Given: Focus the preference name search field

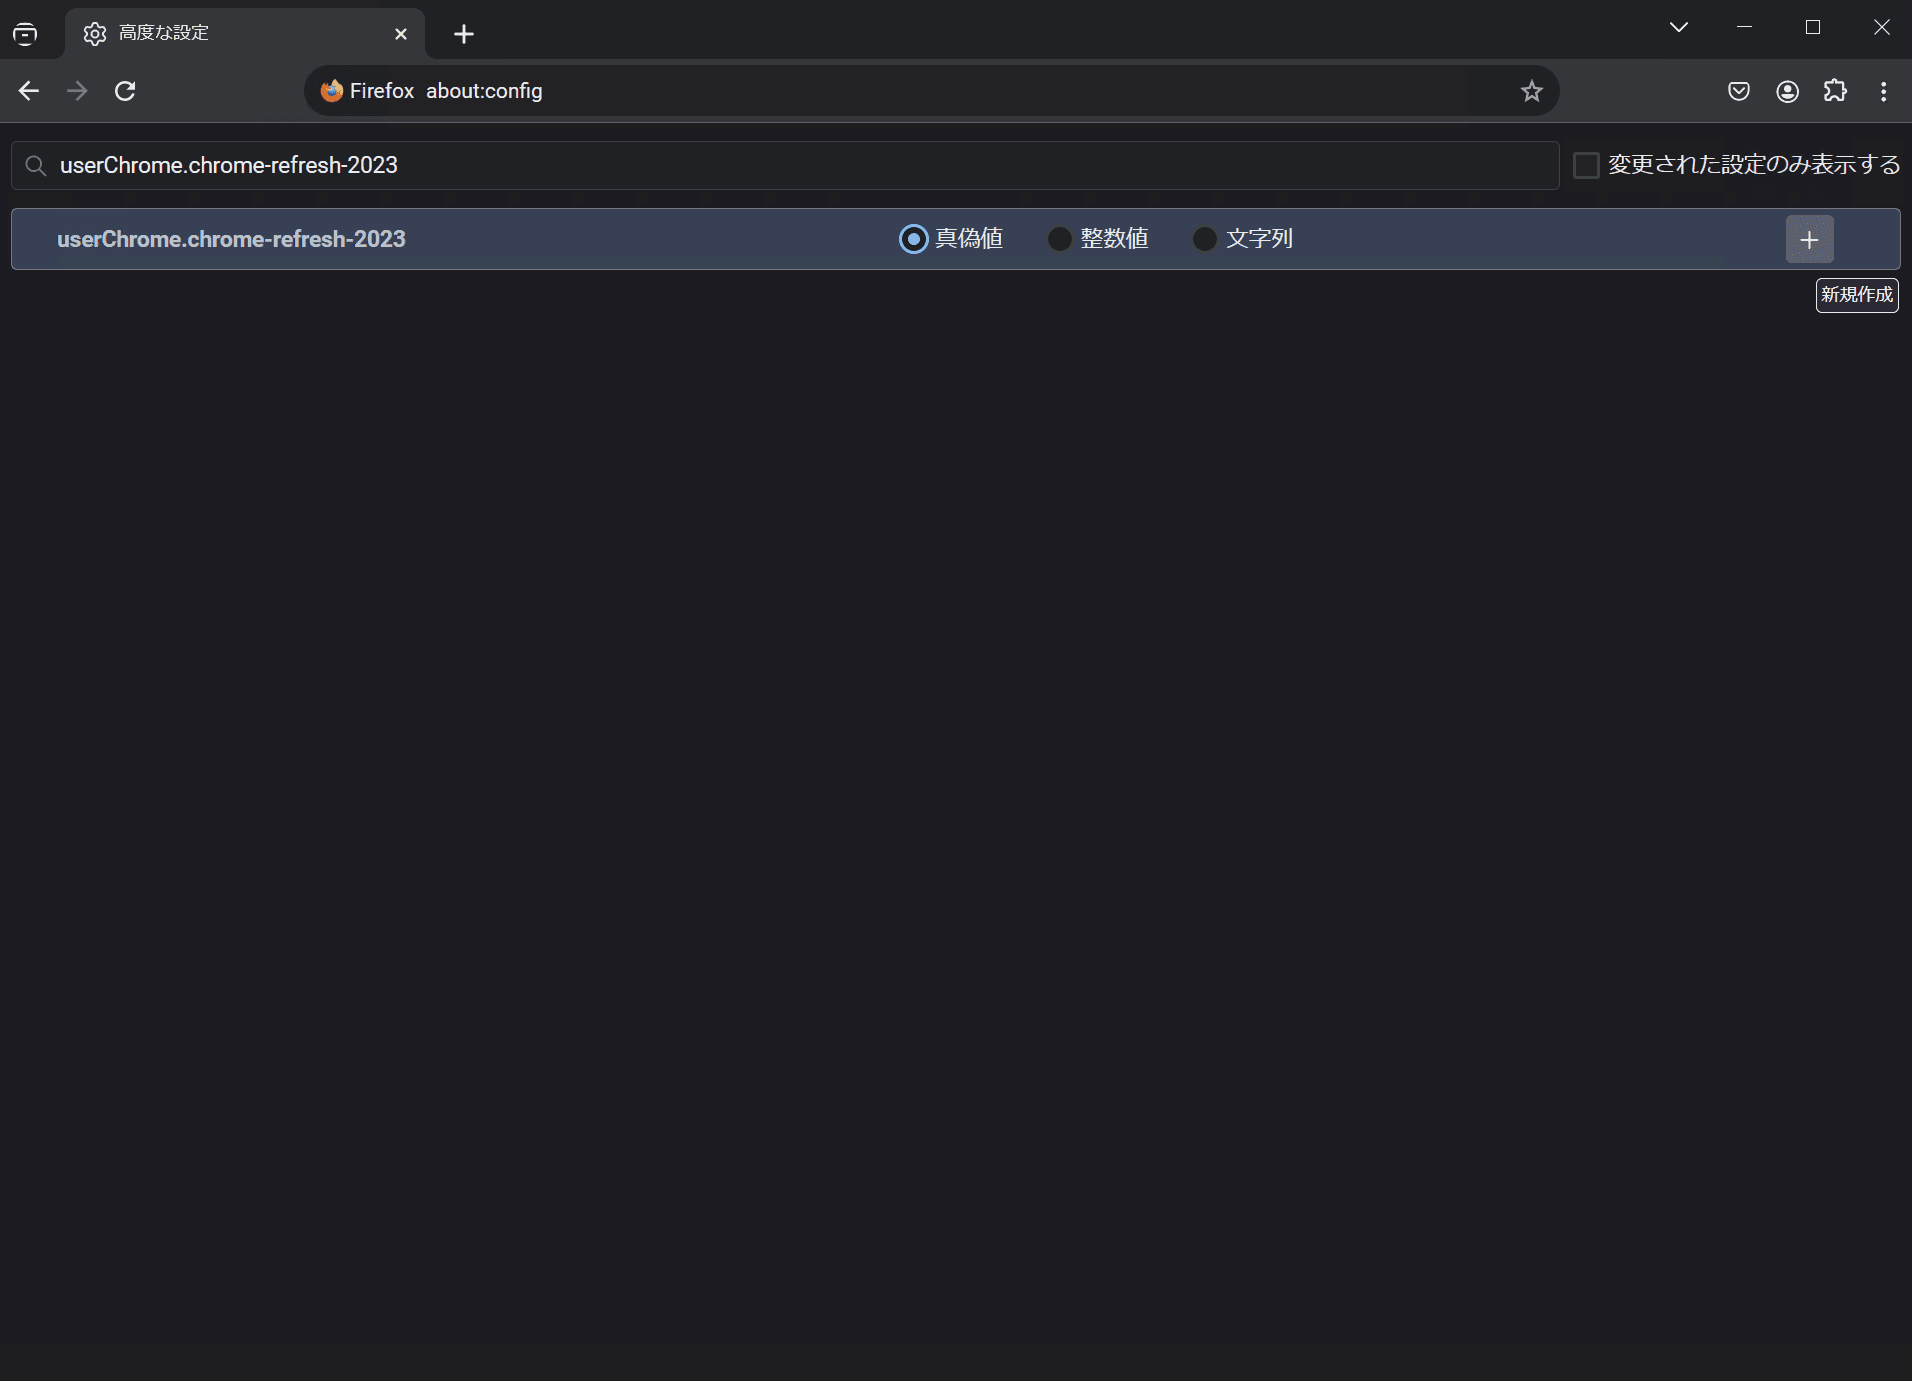Looking at the screenshot, I should click(x=785, y=165).
